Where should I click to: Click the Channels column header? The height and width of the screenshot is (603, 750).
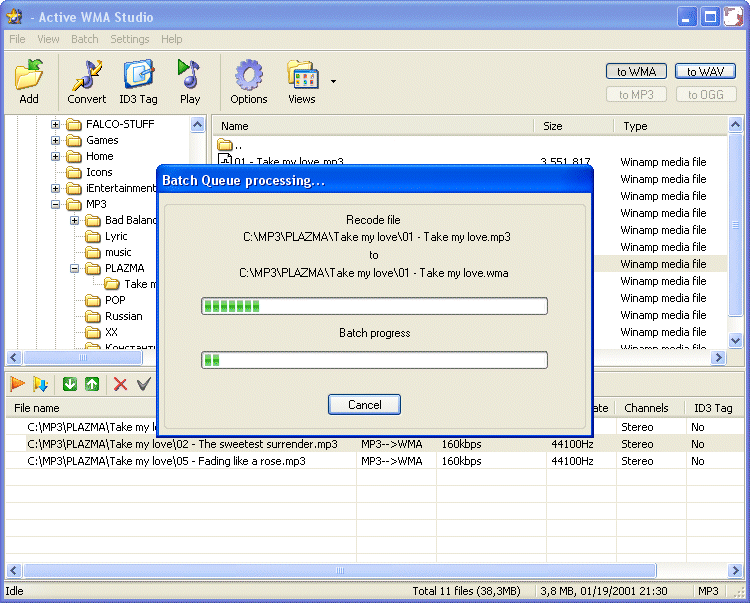tap(651, 408)
